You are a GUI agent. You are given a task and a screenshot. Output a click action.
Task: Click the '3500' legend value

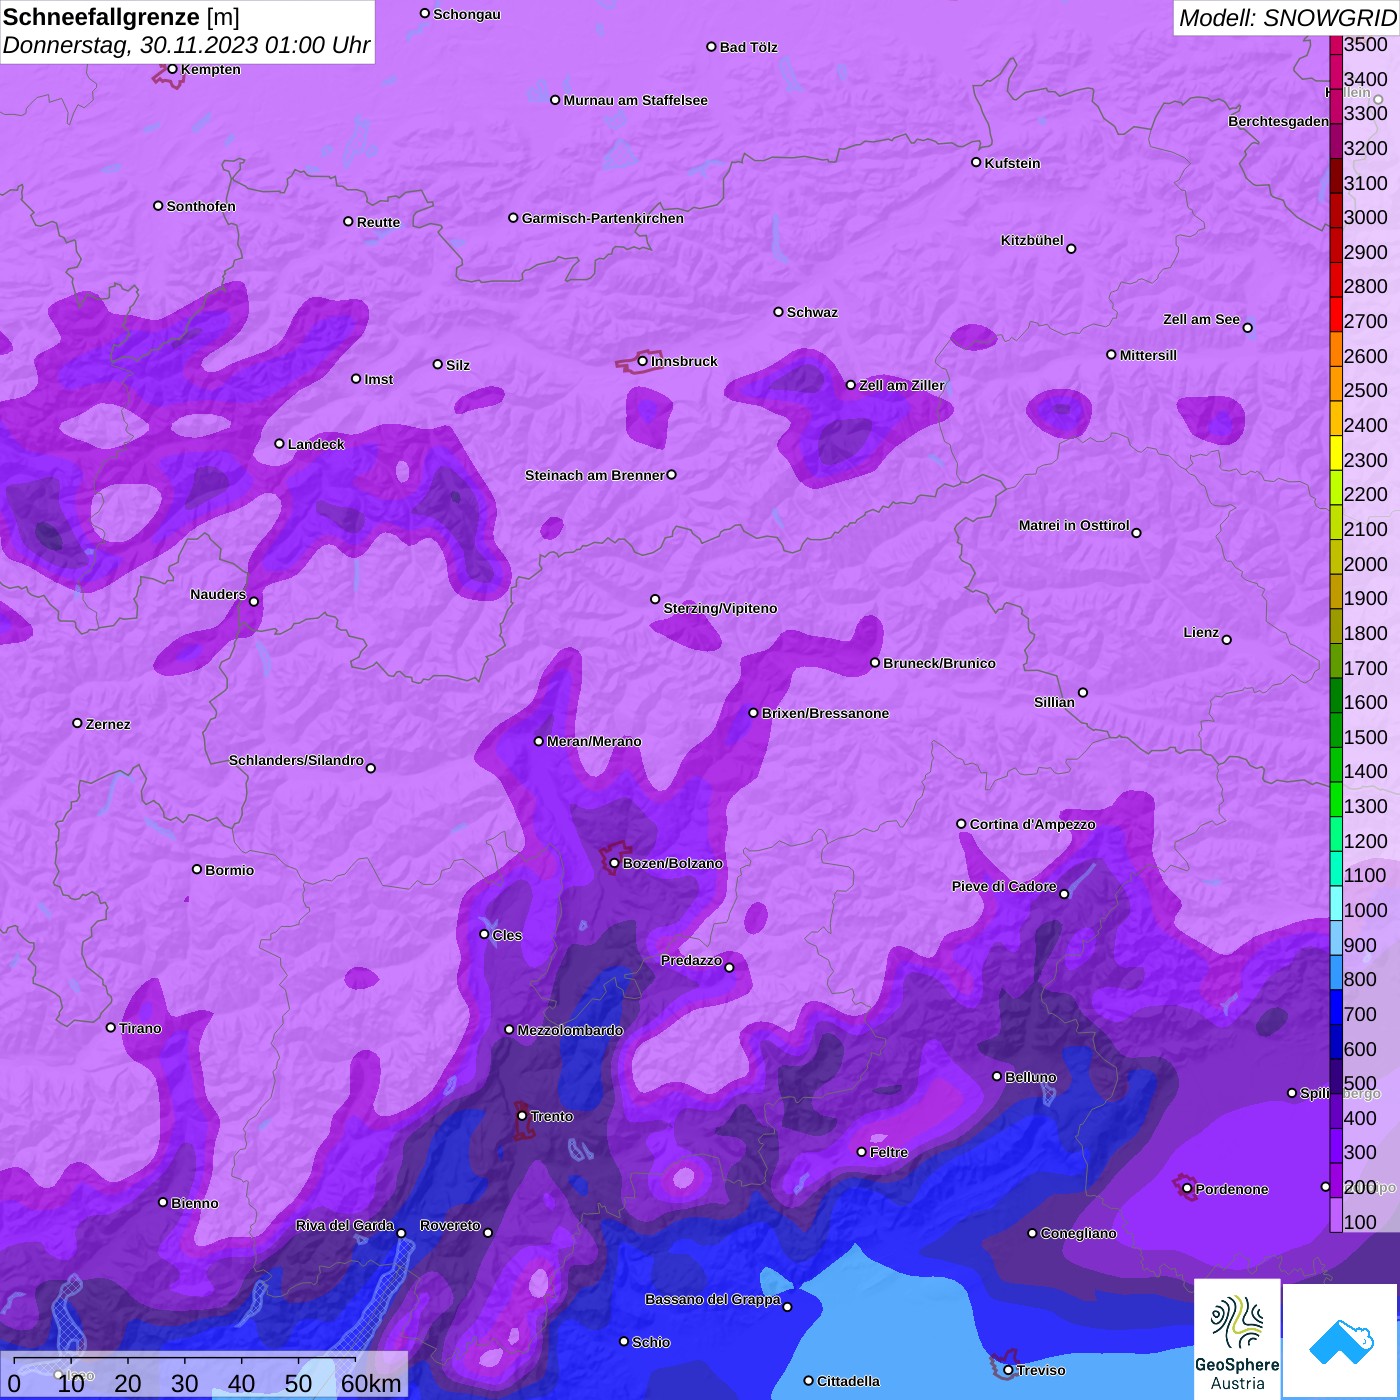pos(1366,45)
